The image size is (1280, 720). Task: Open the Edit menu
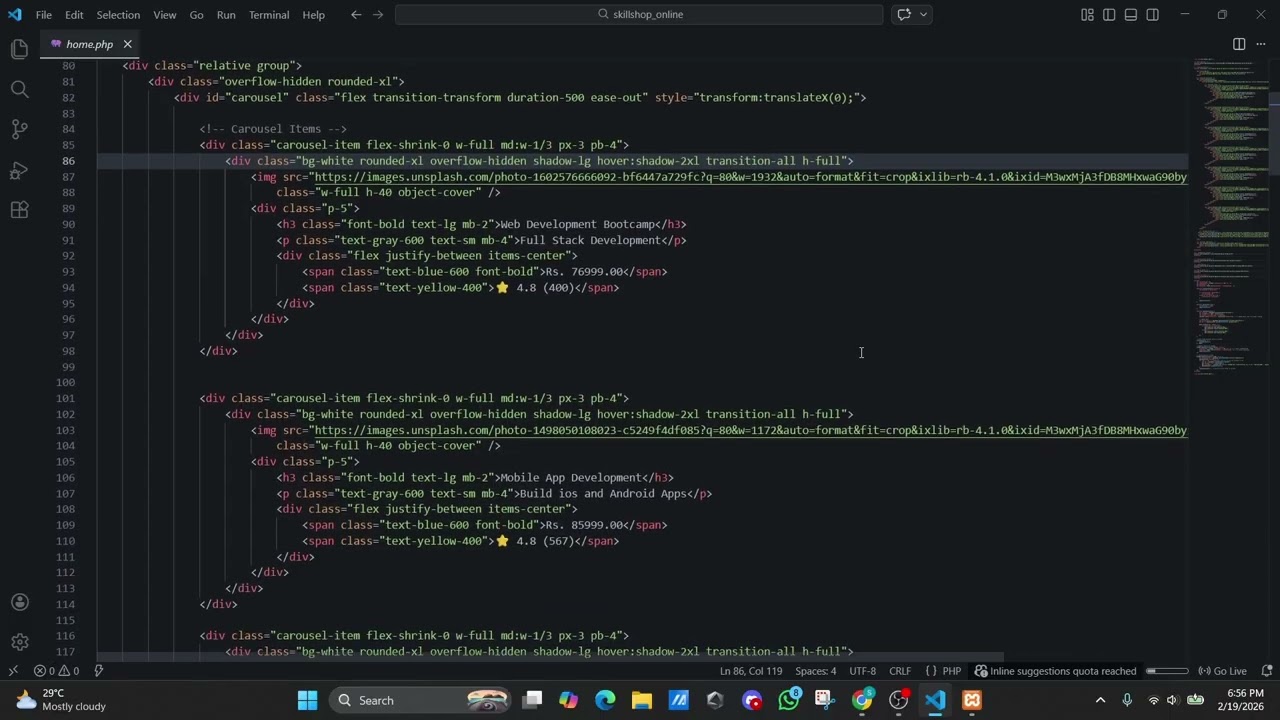(74, 15)
